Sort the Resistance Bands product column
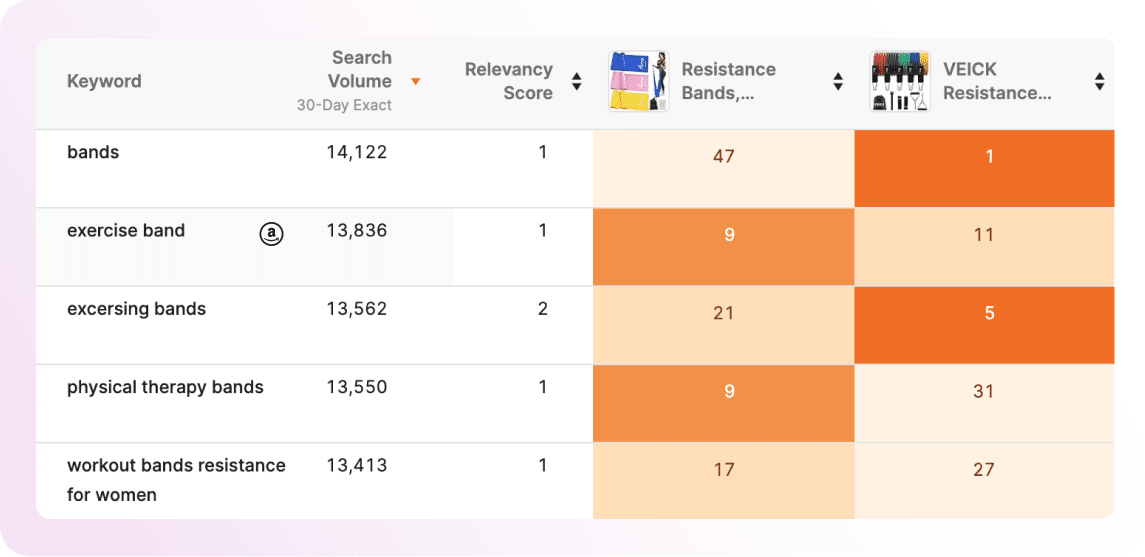Viewport: 1145px width, 557px height. (x=838, y=82)
